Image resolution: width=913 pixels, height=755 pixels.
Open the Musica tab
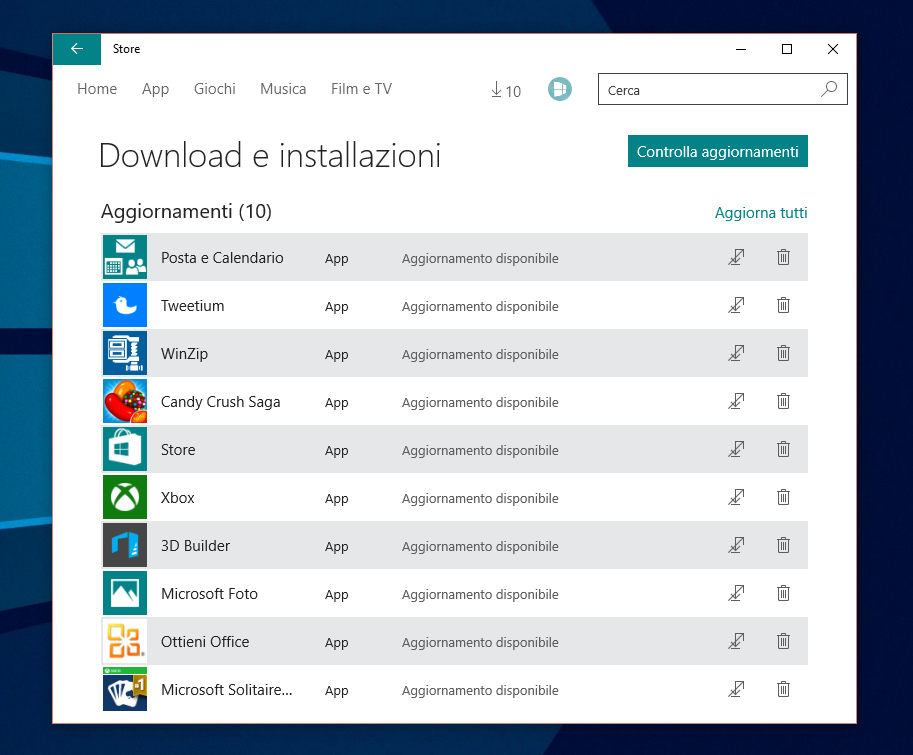click(x=283, y=88)
